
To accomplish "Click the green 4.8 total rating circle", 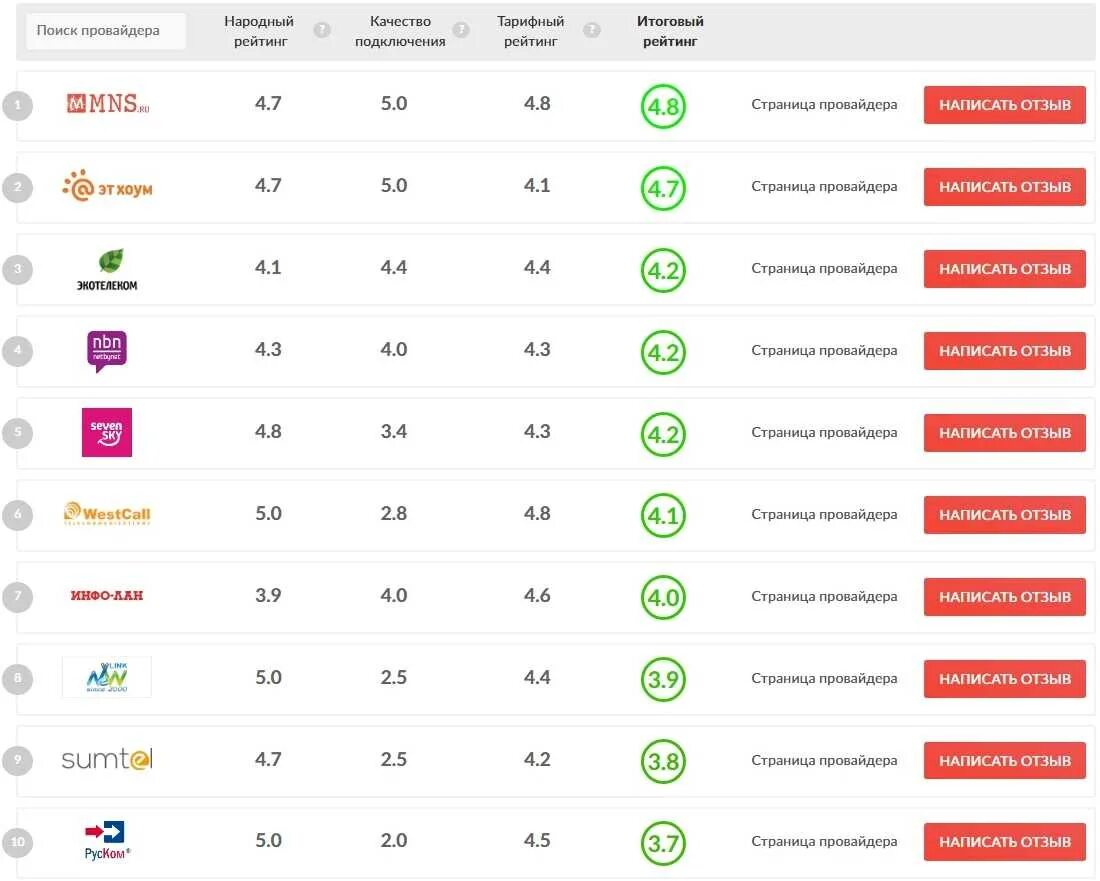I will 663,106.
